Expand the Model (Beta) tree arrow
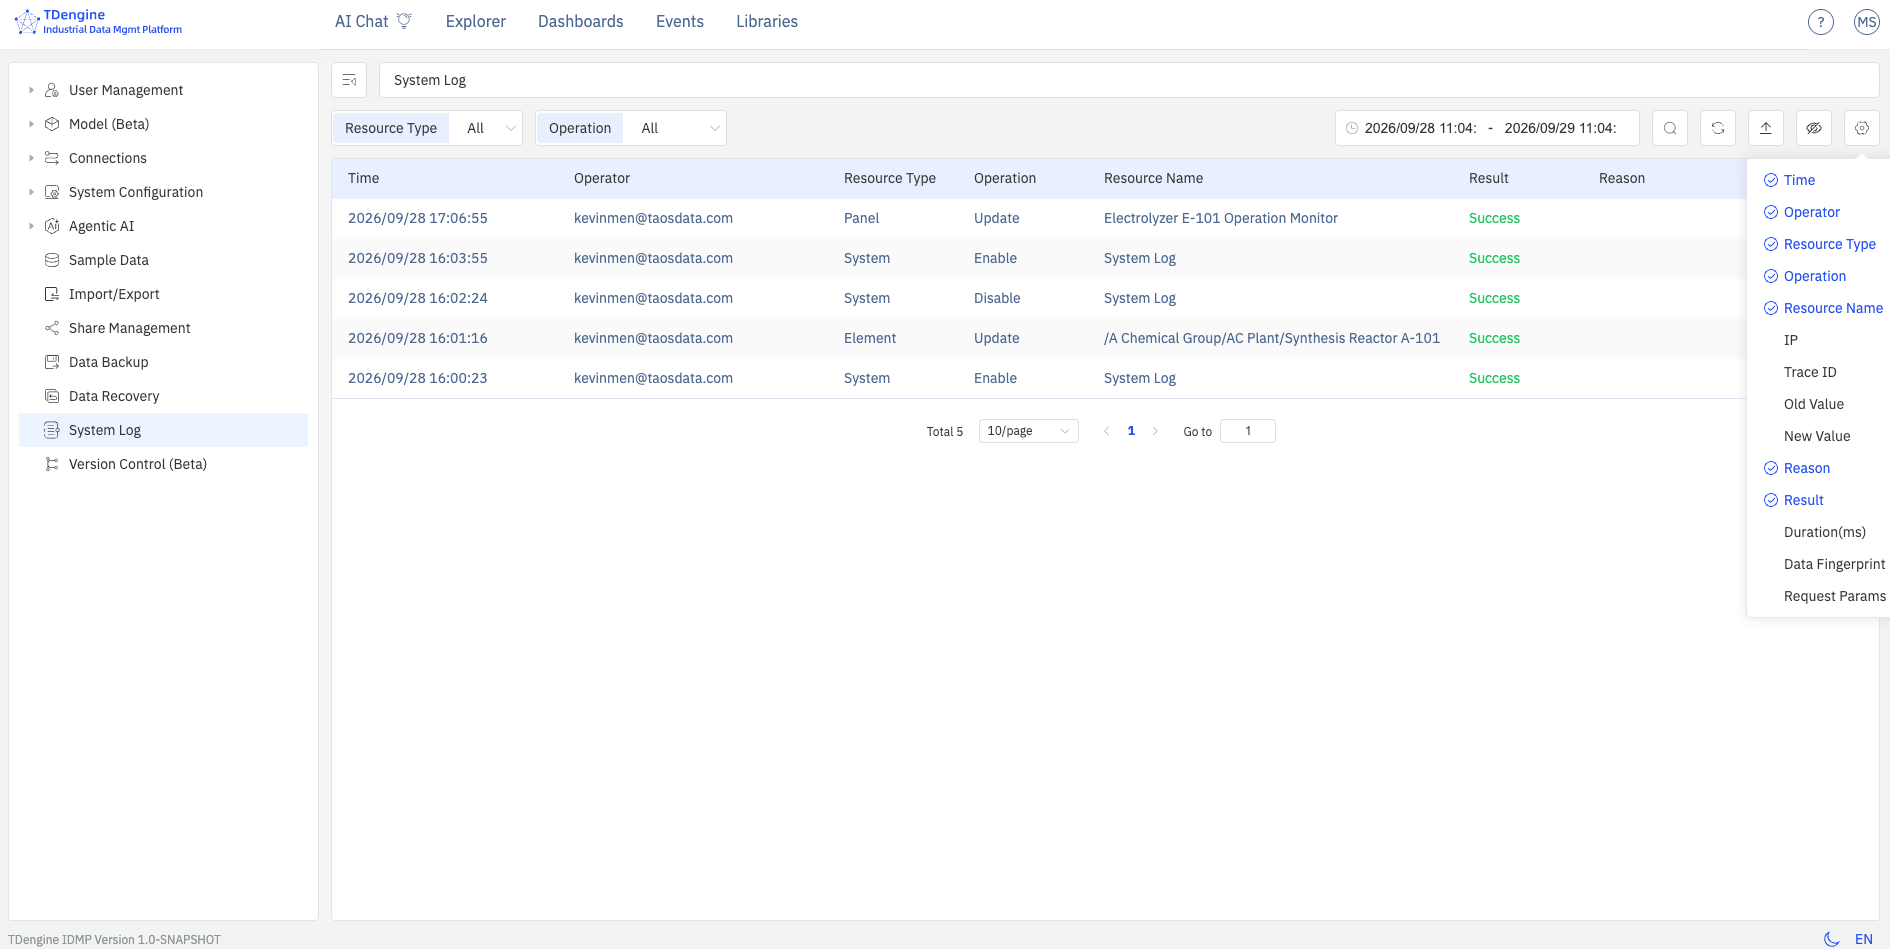Screen dimensions: 1890x949 [x=31, y=124]
